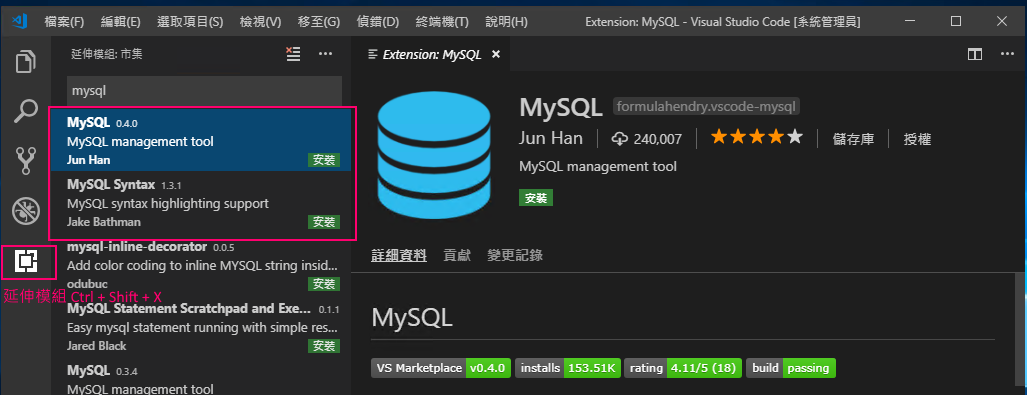Open the 檔案(F) menu
Image resolution: width=1027 pixels, height=395 pixels.
click(64, 22)
